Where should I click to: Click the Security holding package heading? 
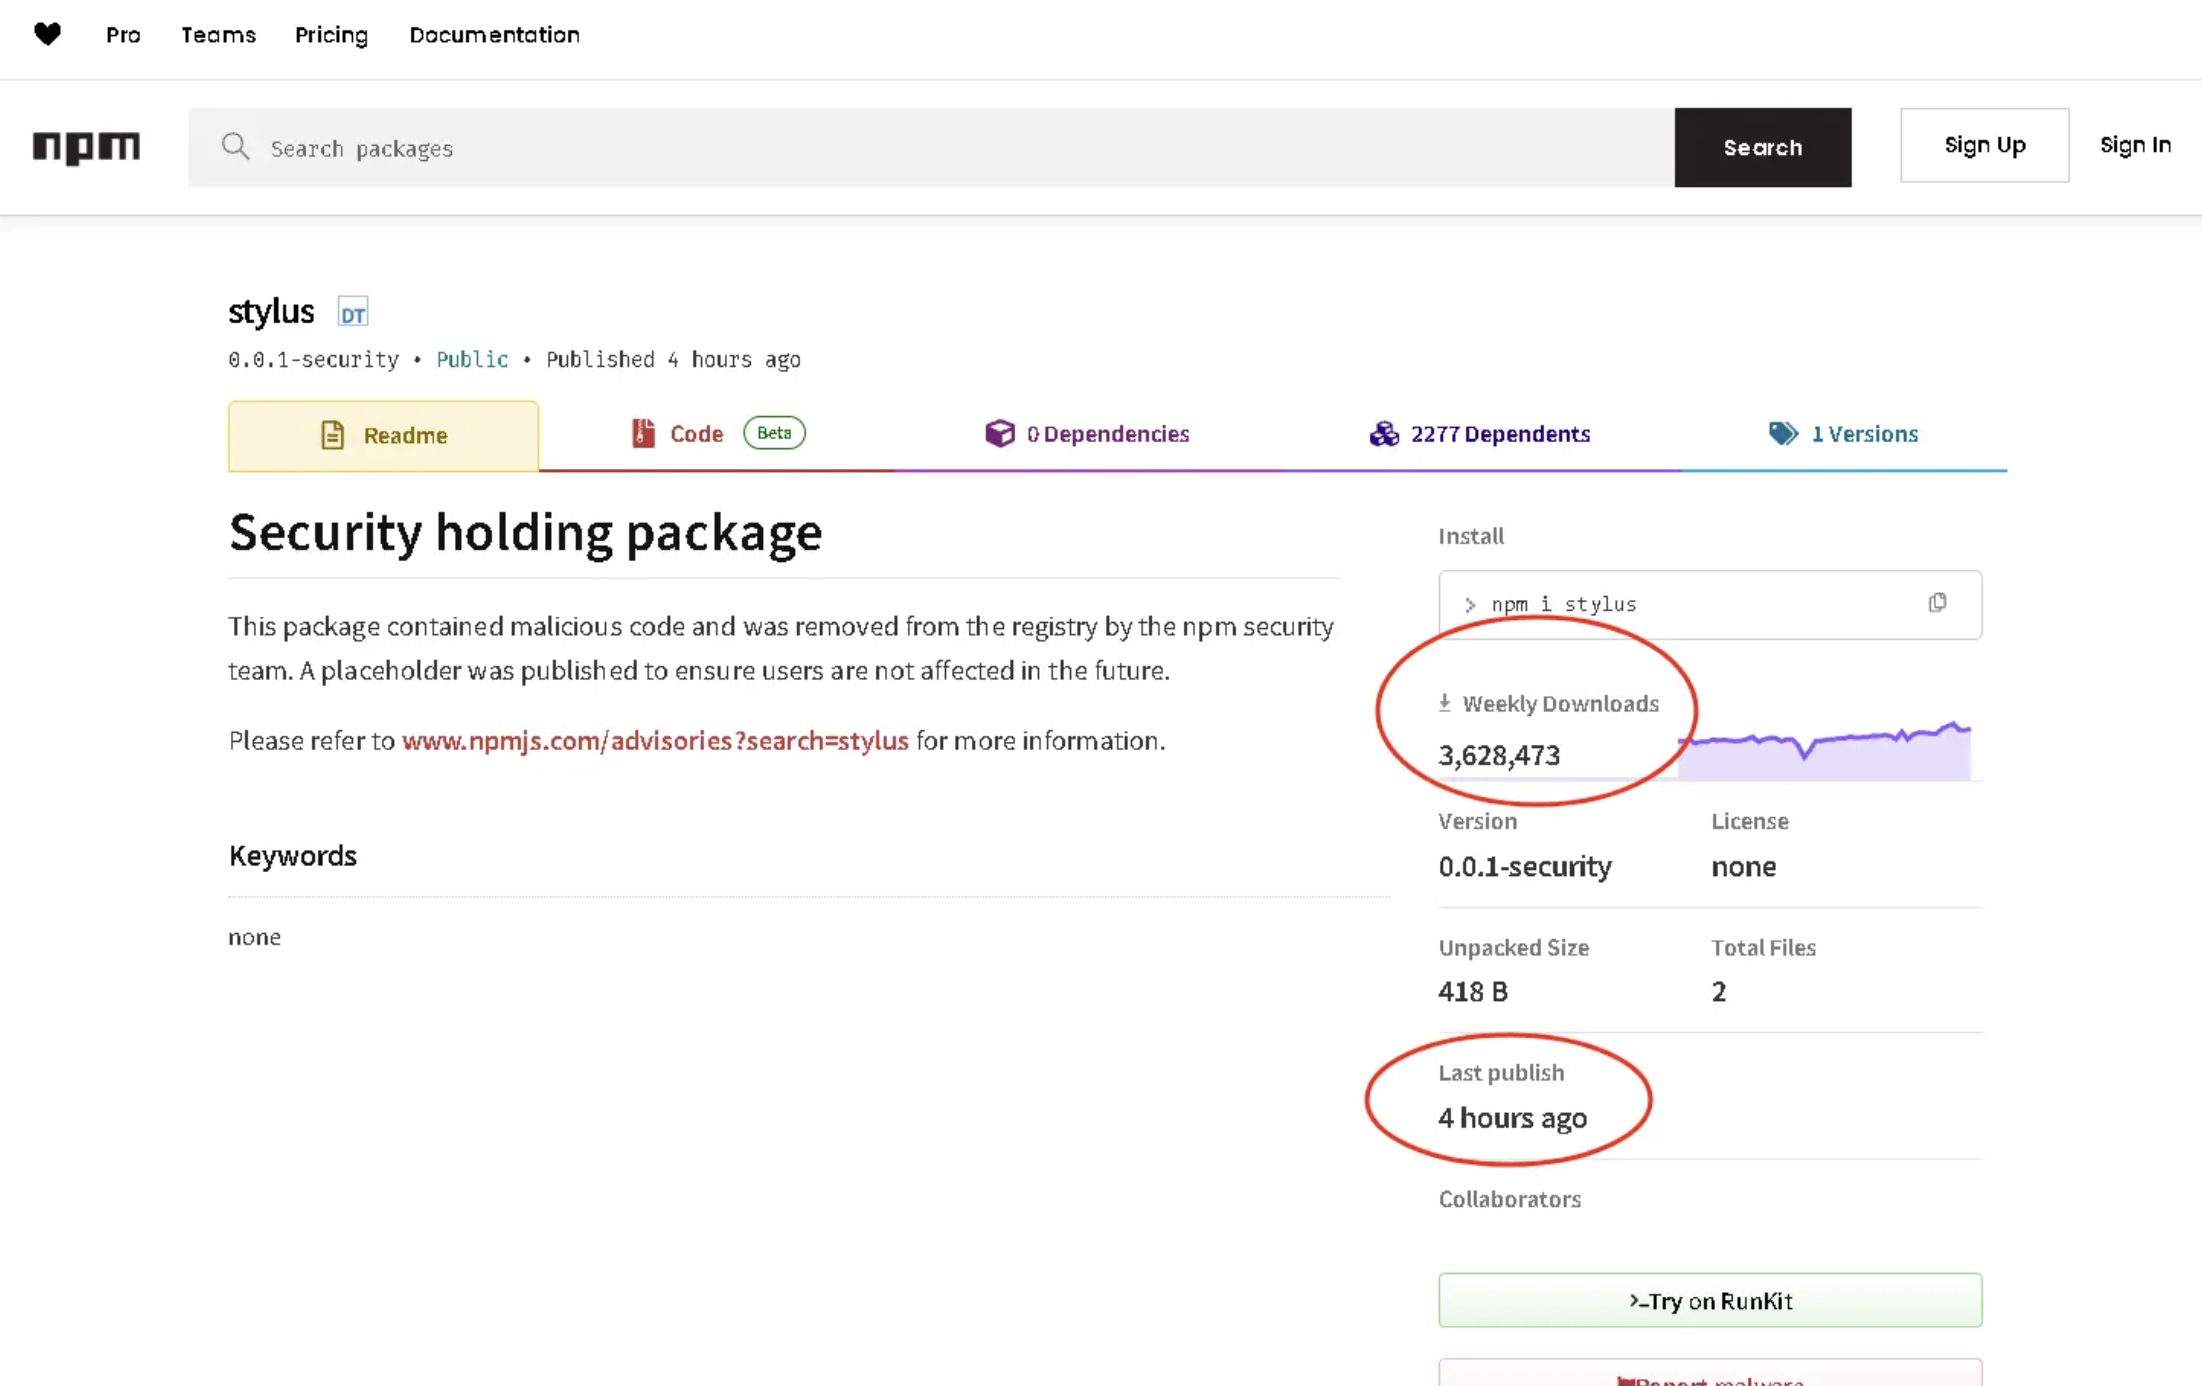point(525,532)
